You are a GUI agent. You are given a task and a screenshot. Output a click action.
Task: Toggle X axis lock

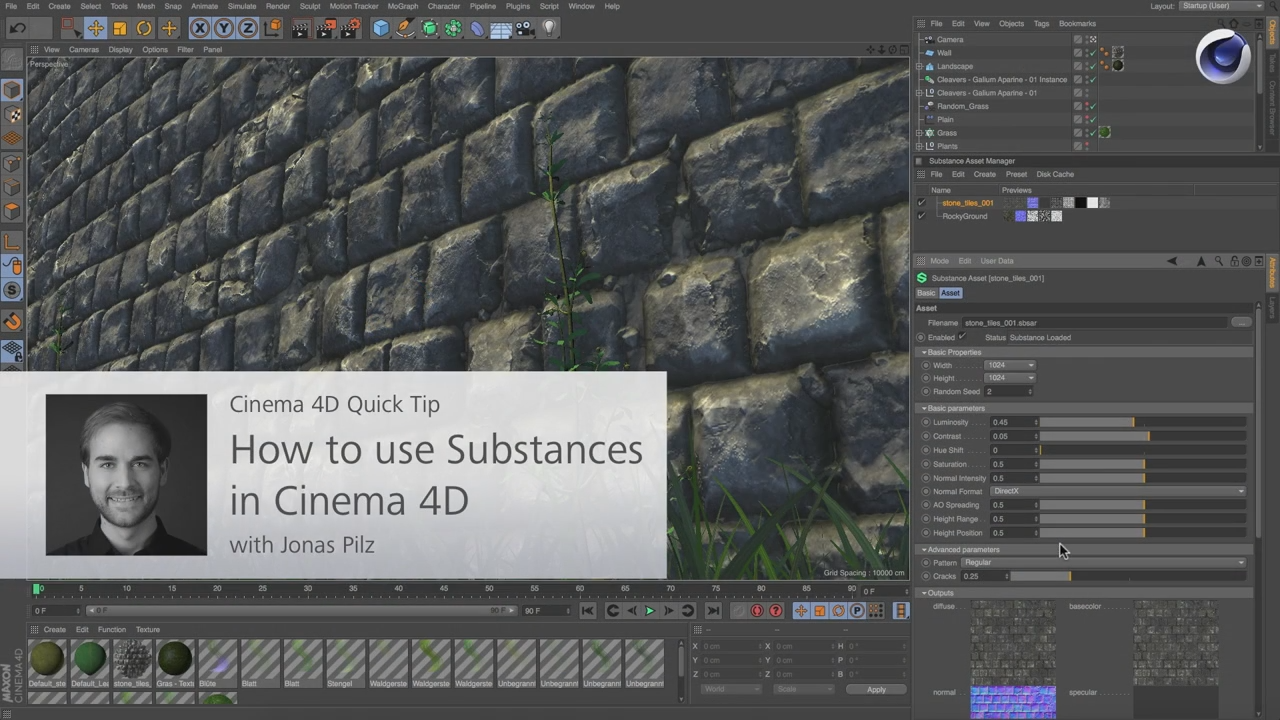(x=199, y=28)
